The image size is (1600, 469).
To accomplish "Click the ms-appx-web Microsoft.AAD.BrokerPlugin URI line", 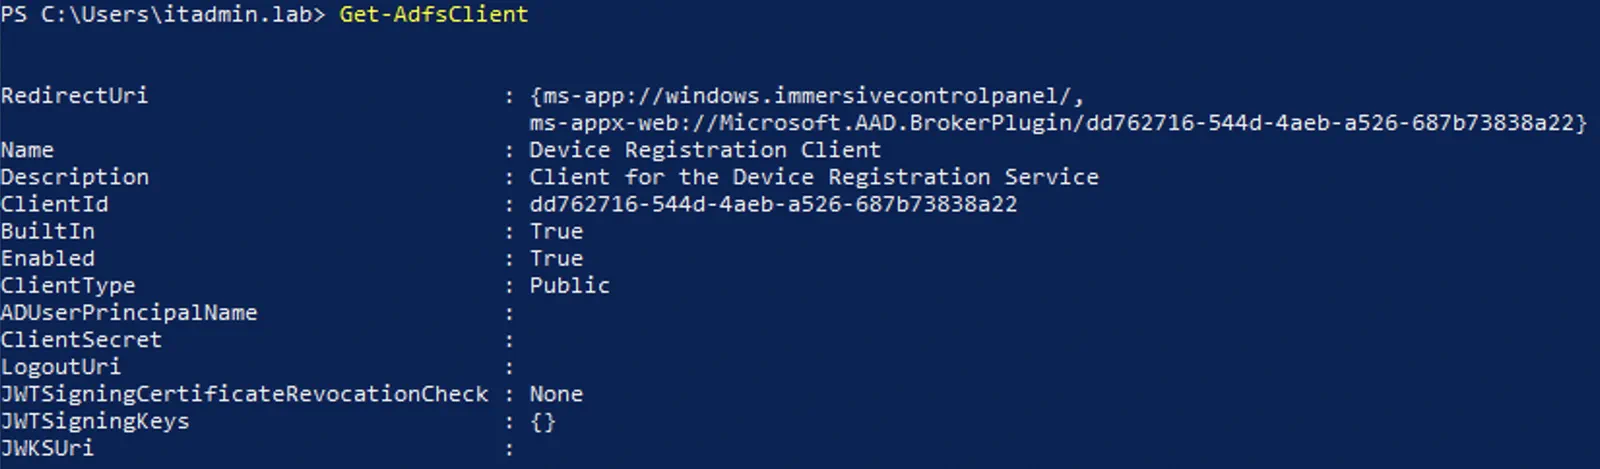I will (1058, 123).
